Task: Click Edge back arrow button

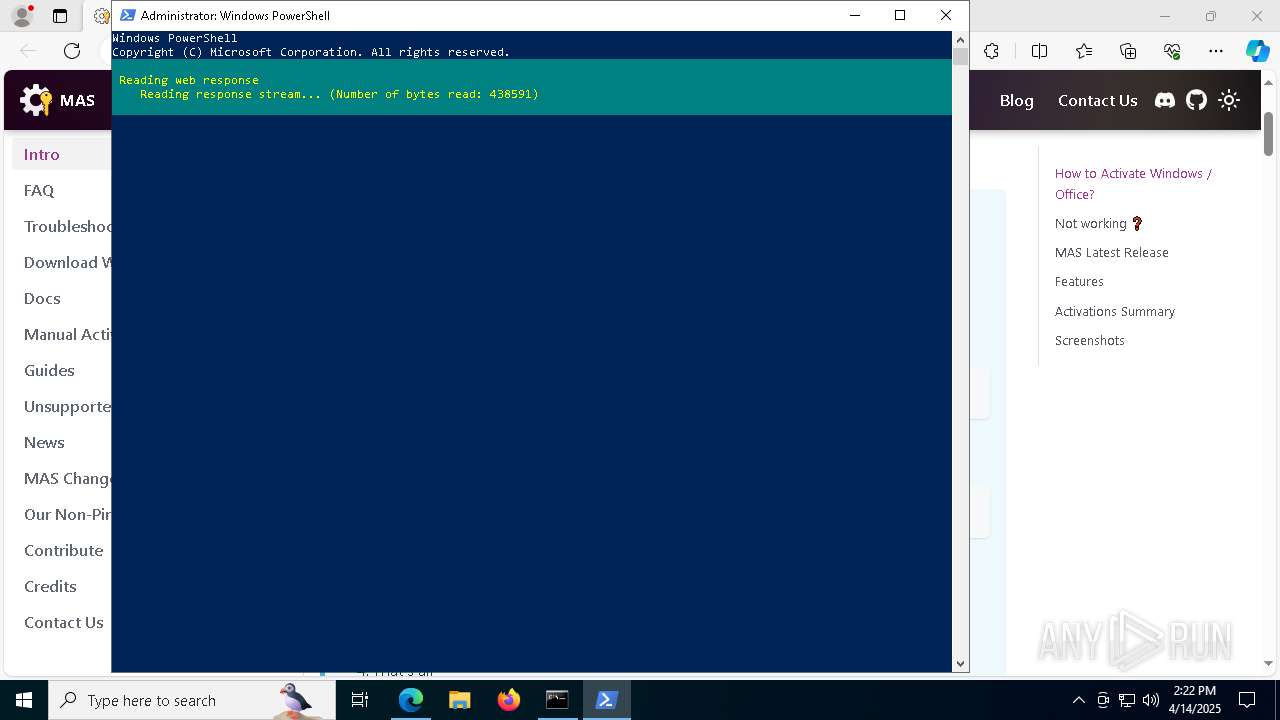Action: [x=28, y=51]
